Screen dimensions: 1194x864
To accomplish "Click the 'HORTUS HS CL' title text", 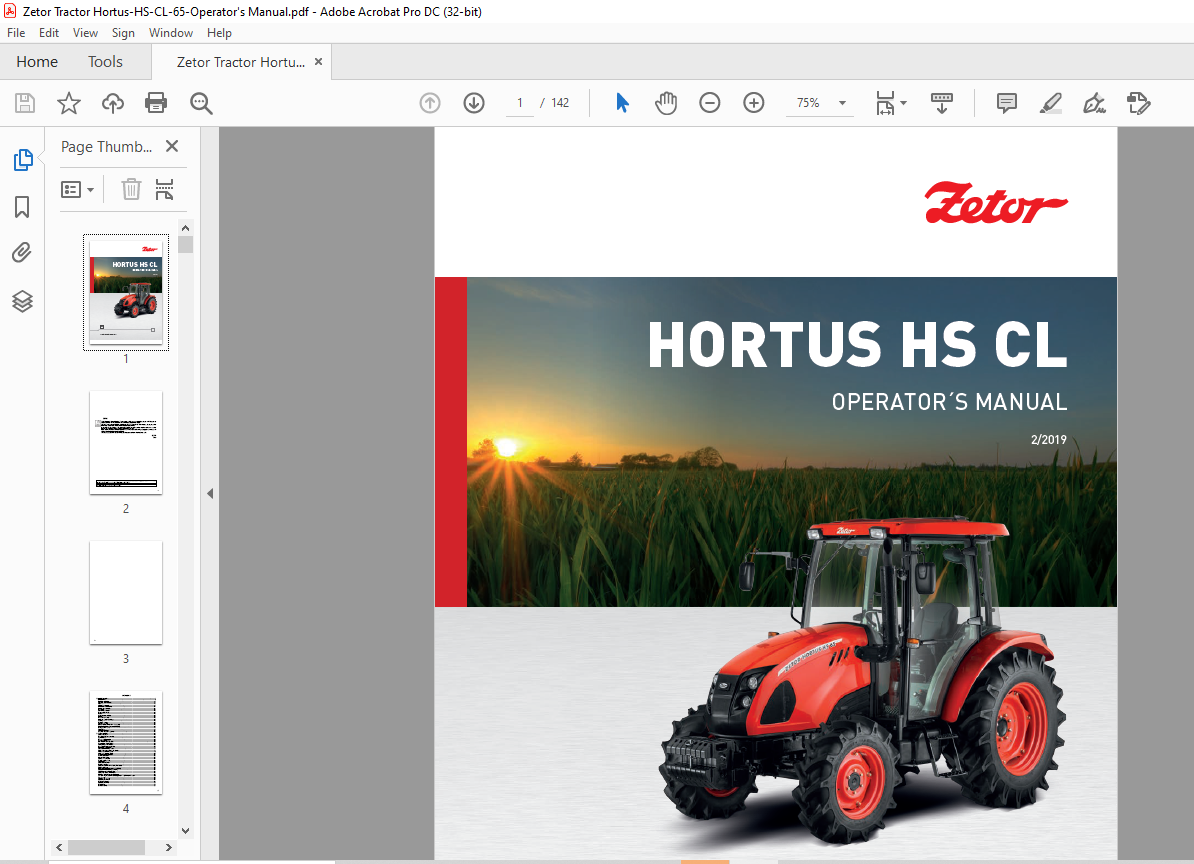I will click(857, 345).
